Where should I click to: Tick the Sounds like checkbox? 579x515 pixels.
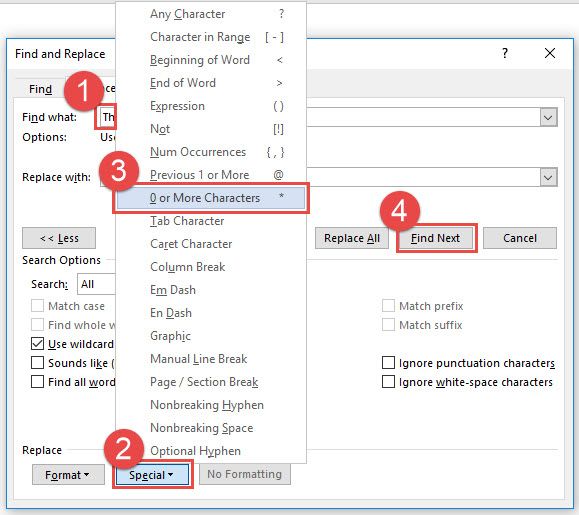tap(37, 363)
